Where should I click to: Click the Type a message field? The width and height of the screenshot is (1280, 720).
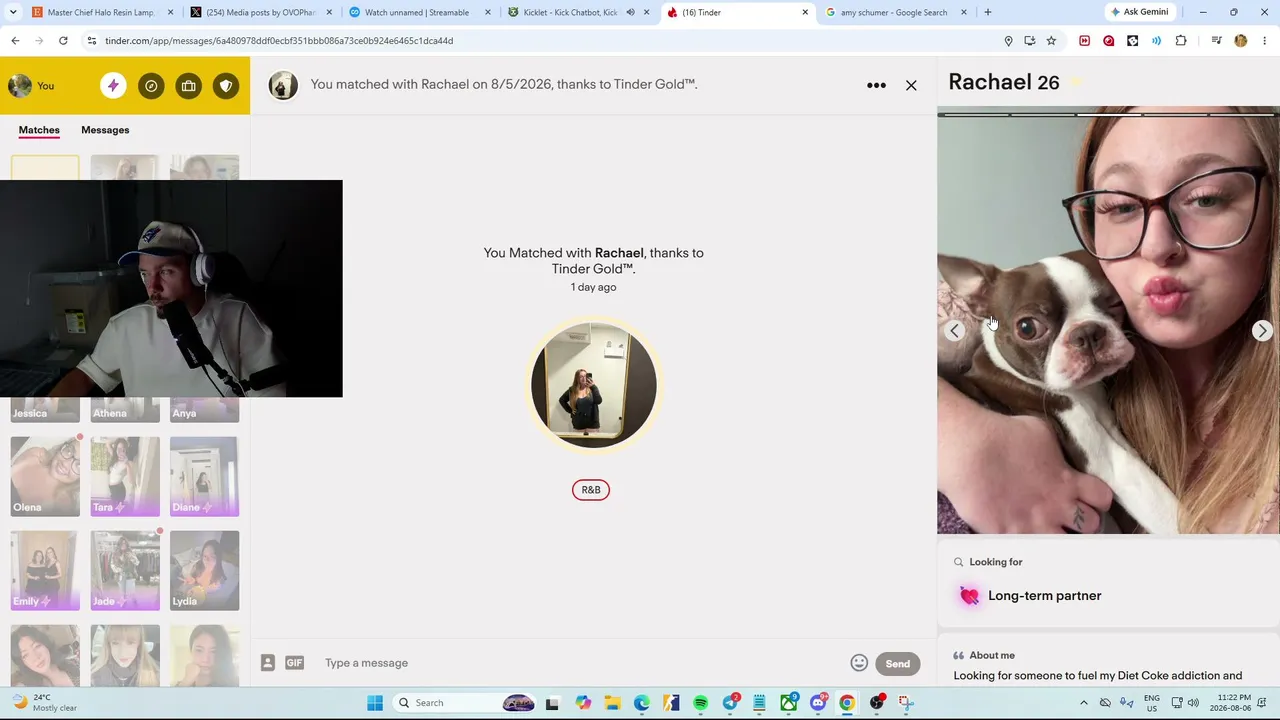(580, 663)
